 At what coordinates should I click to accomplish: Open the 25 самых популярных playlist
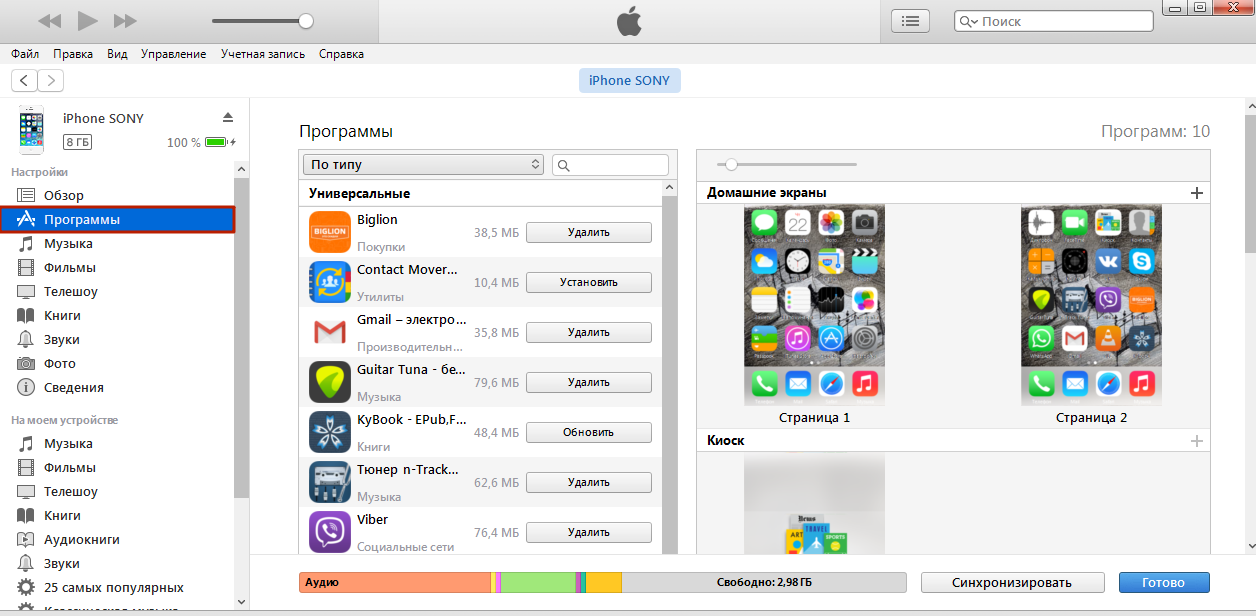click(117, 587)
